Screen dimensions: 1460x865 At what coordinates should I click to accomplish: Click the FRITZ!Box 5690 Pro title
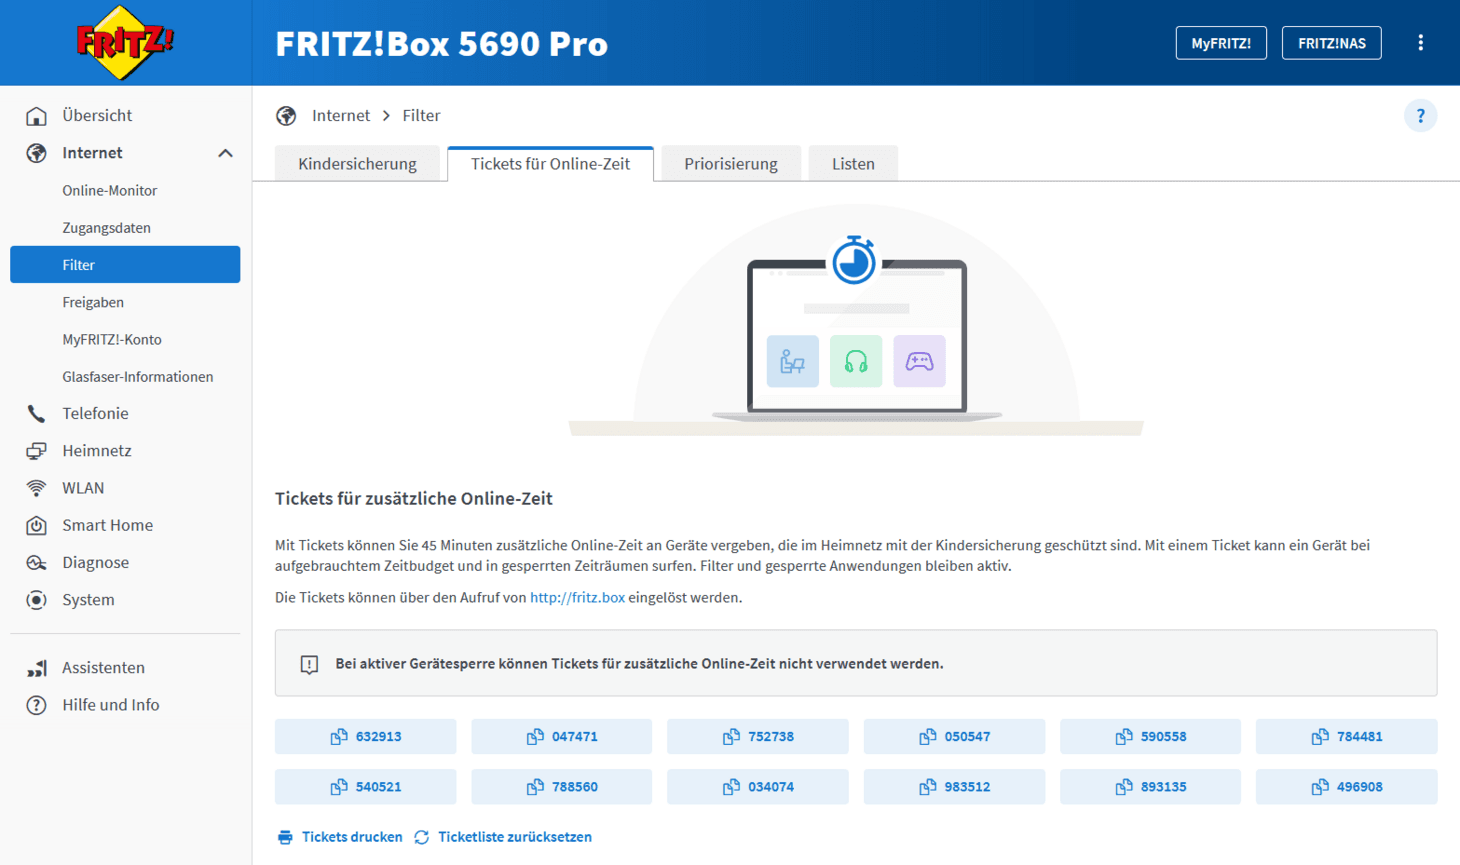pos(441,44)
